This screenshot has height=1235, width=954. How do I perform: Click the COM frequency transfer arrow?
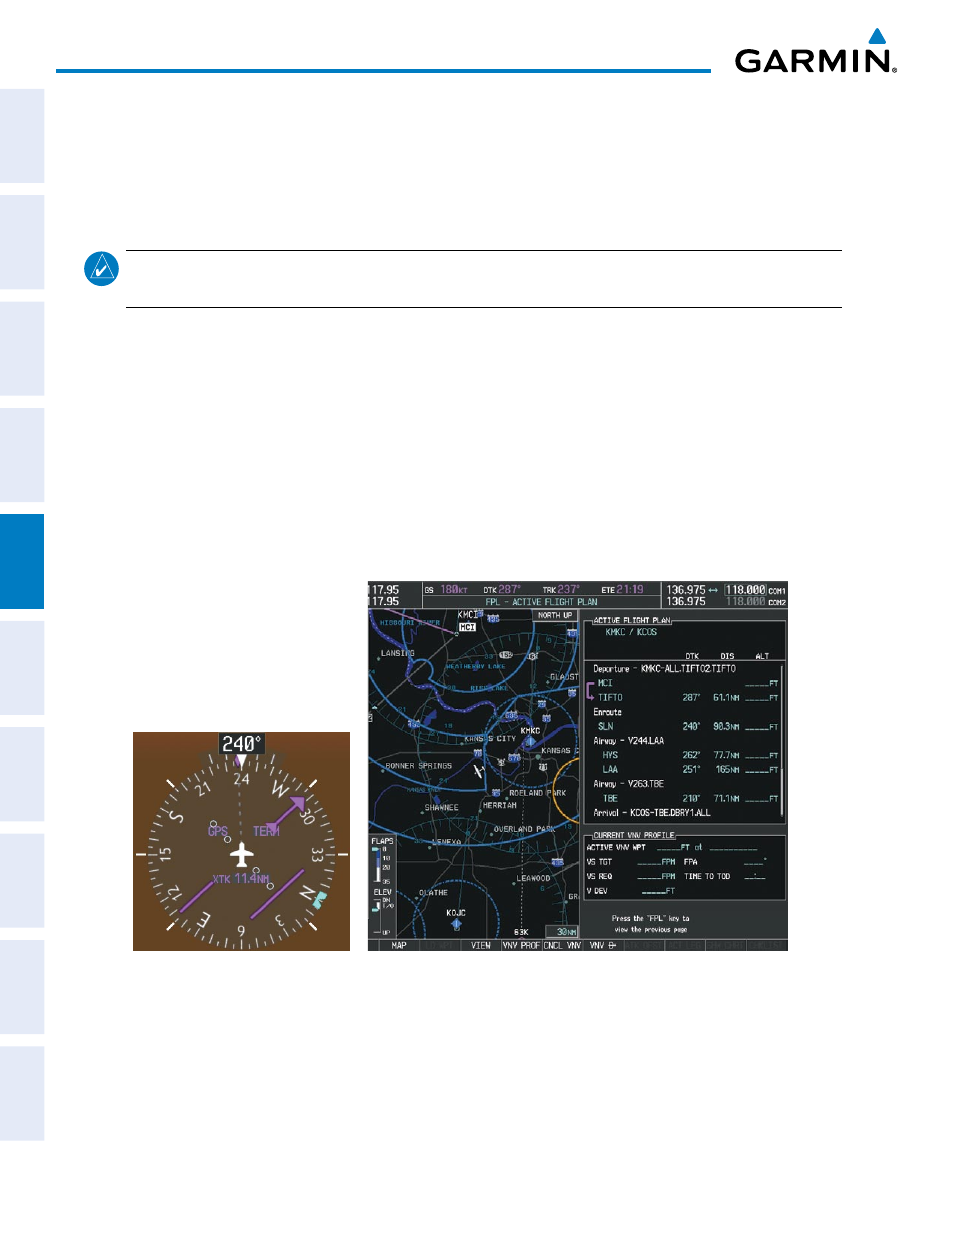713,590
